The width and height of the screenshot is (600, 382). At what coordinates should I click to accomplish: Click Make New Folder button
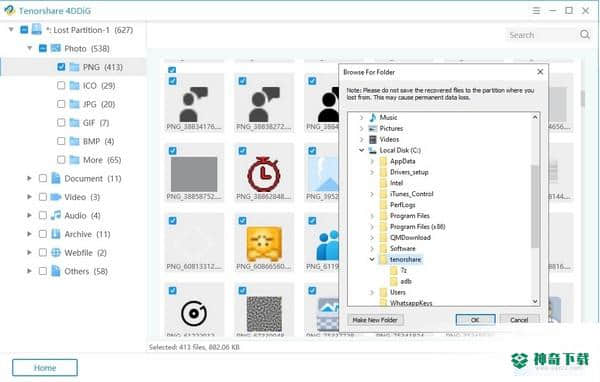[375, 320]
